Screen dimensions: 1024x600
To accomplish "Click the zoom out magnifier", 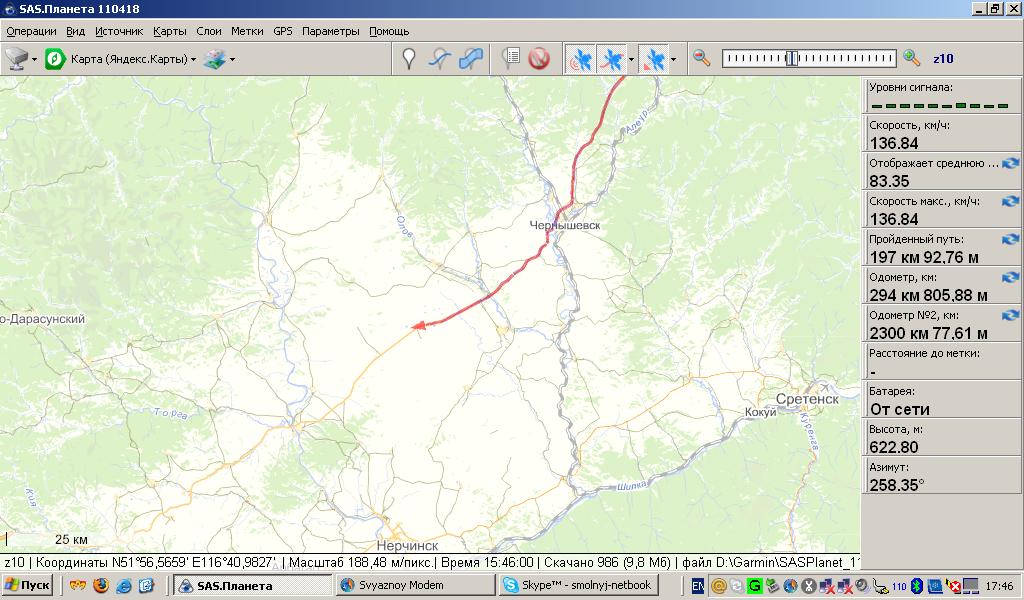I will (x=701, y=58).
